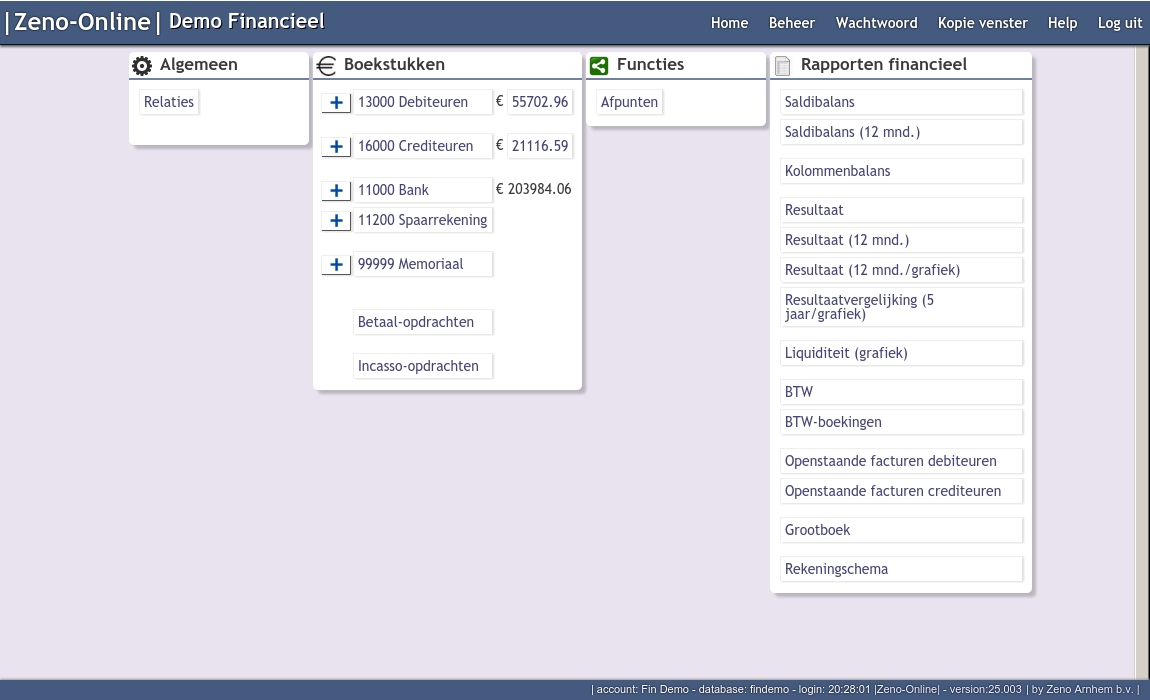Click the 55702.96 debiteuren balance amount
The height and width of the screenshot is (700, 1150).
(539, 102)
